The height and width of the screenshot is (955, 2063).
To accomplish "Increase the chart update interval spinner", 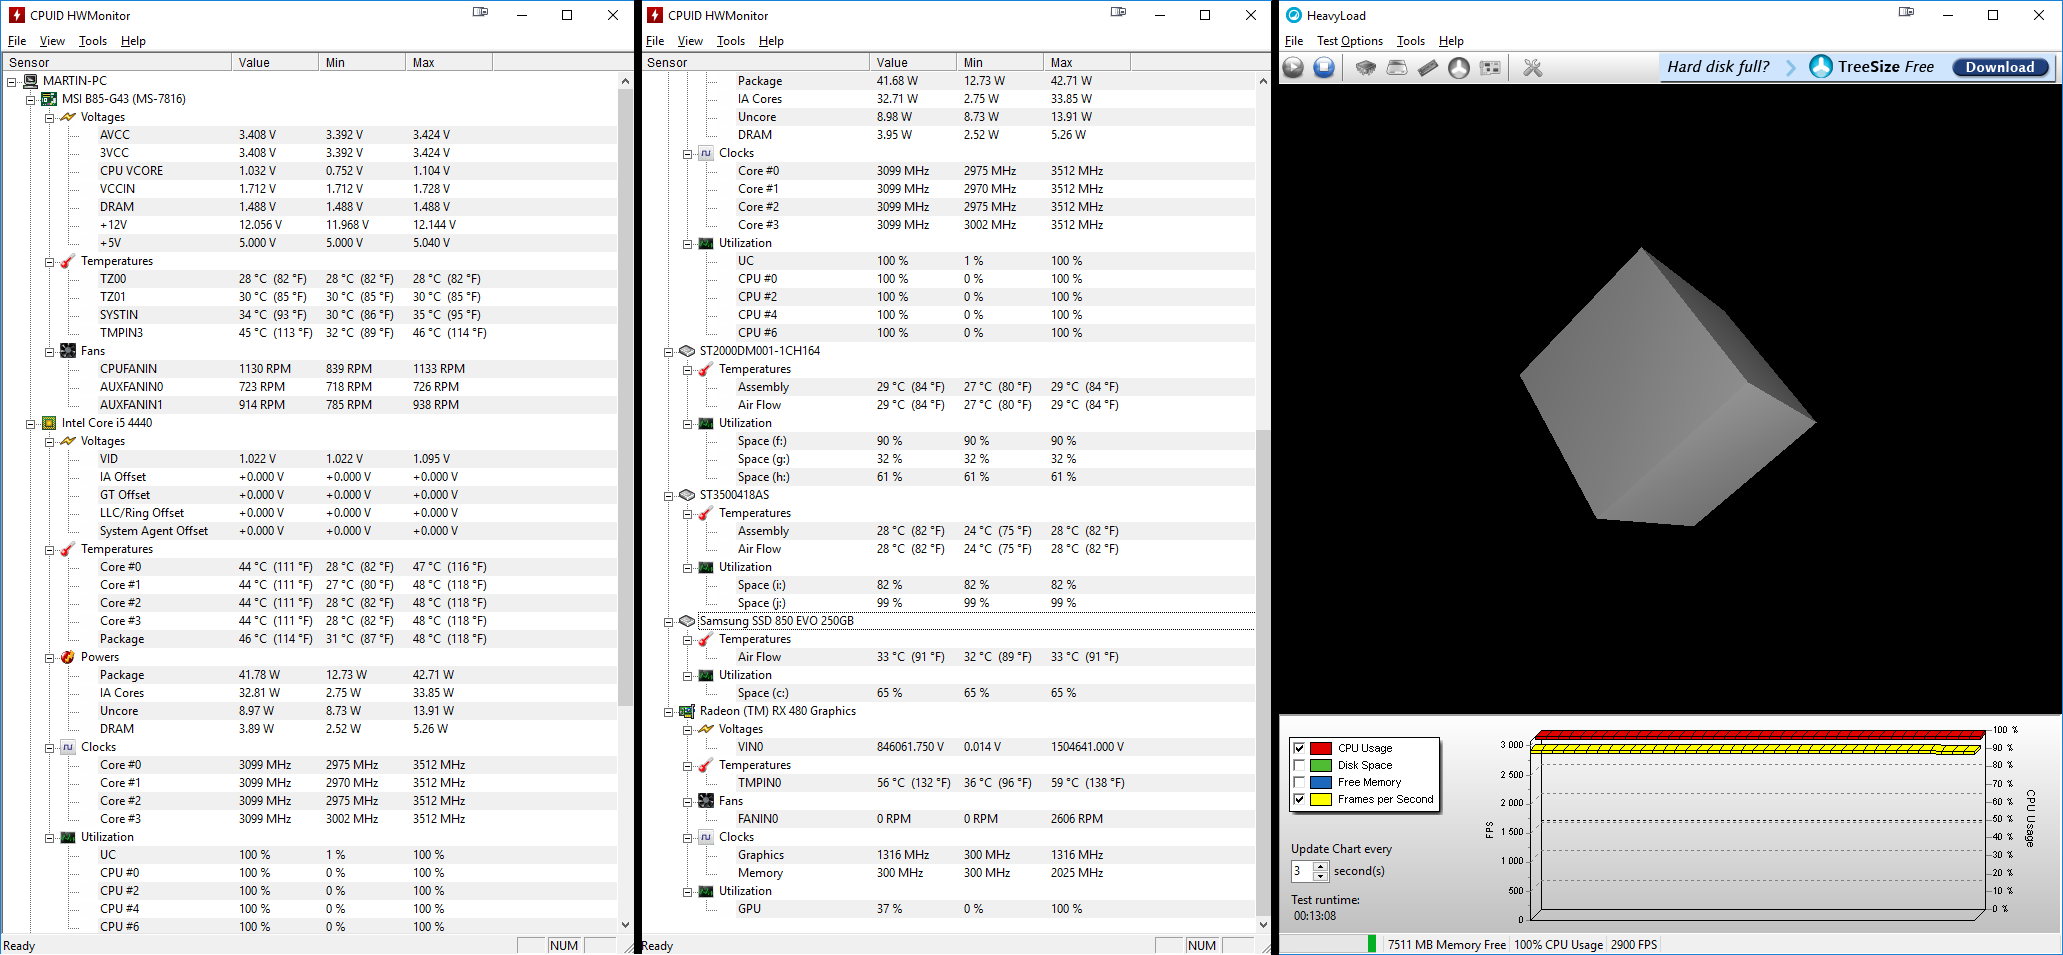I will [1321, 866].
